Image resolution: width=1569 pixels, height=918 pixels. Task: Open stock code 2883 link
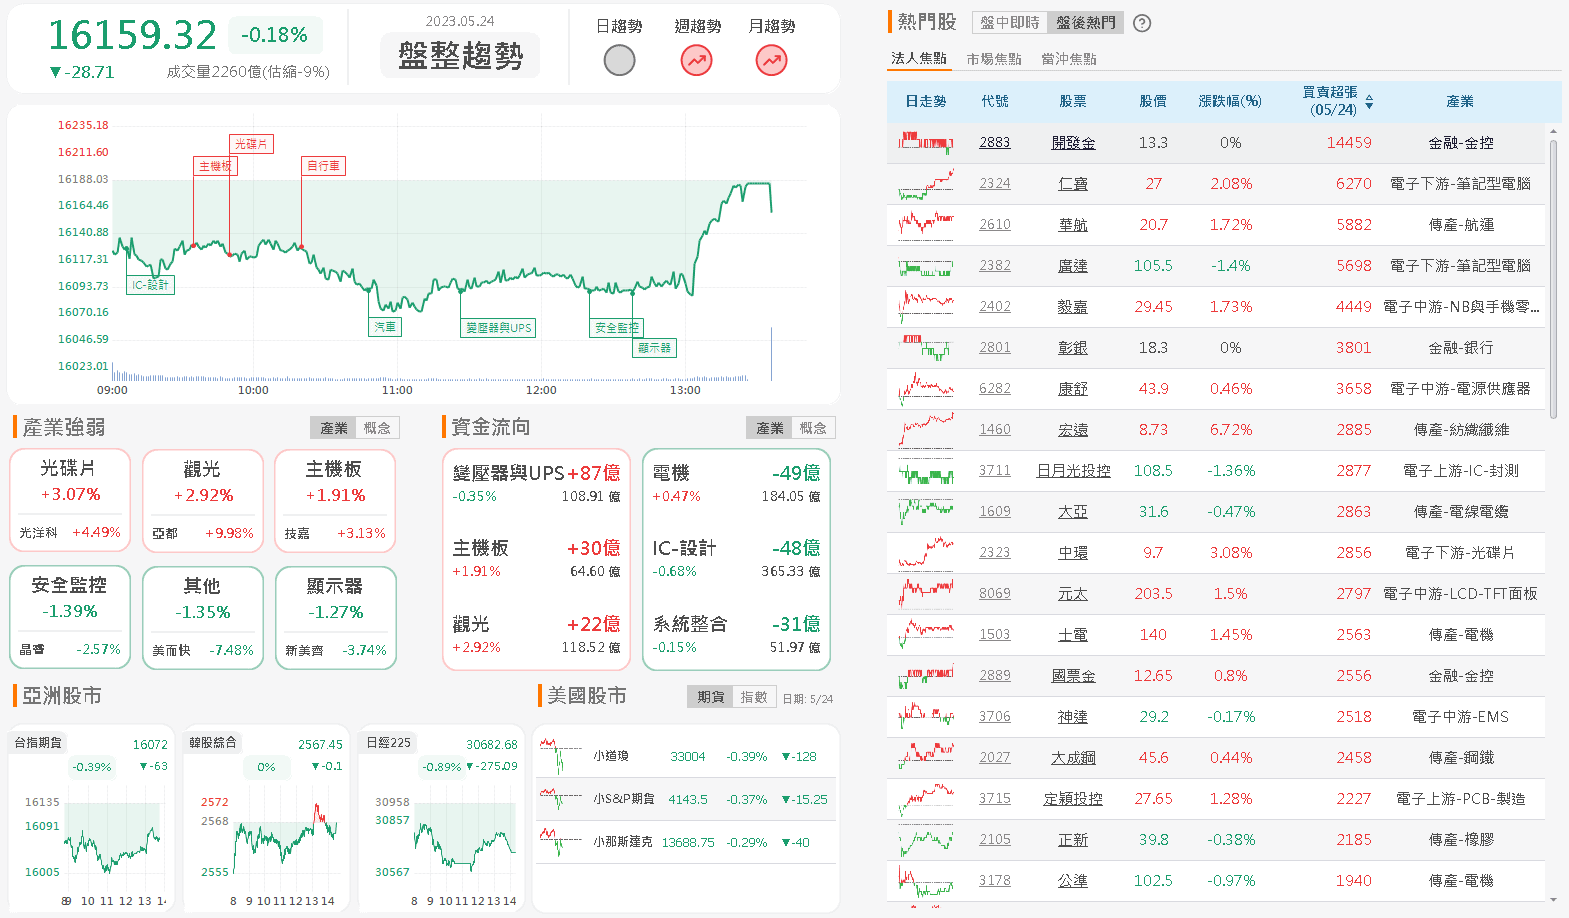[994, 143]
